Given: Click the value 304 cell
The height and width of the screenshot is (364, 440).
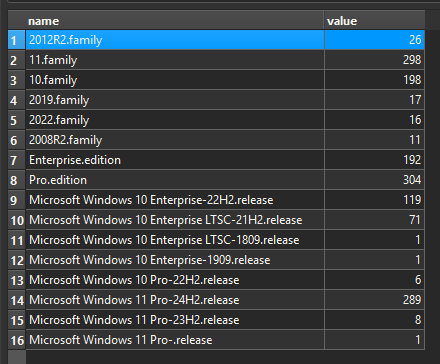Looking at the screenshot, I should coord(374,180).
